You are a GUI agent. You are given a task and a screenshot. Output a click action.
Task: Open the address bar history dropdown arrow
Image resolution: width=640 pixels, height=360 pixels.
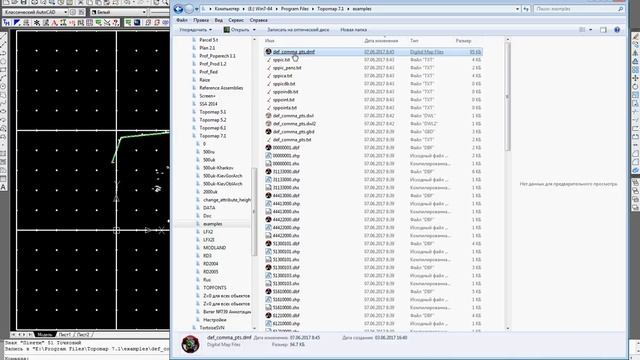click(518, 9)
